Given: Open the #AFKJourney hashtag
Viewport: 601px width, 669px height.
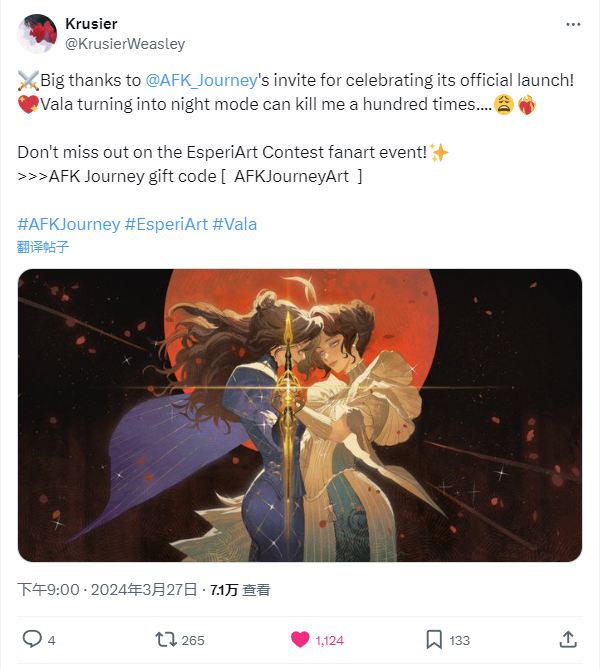Looking at the screenshot, I should tap(69, 224).
